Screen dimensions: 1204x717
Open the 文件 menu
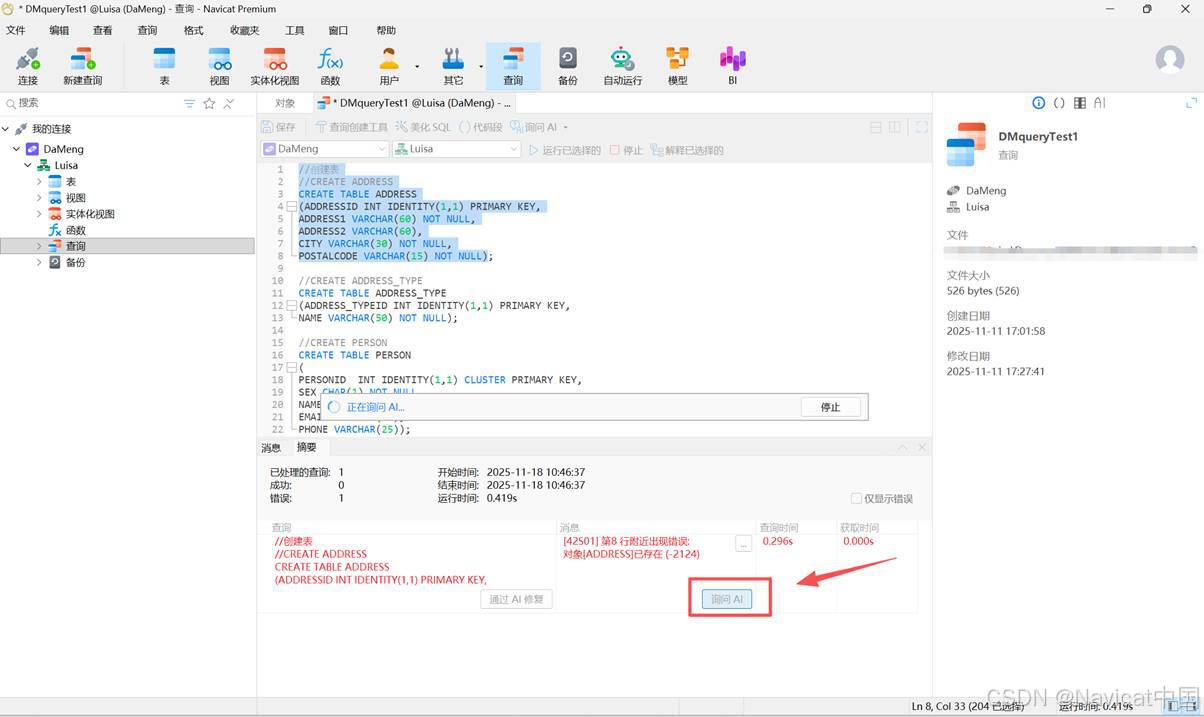click(x=16, y=31)
